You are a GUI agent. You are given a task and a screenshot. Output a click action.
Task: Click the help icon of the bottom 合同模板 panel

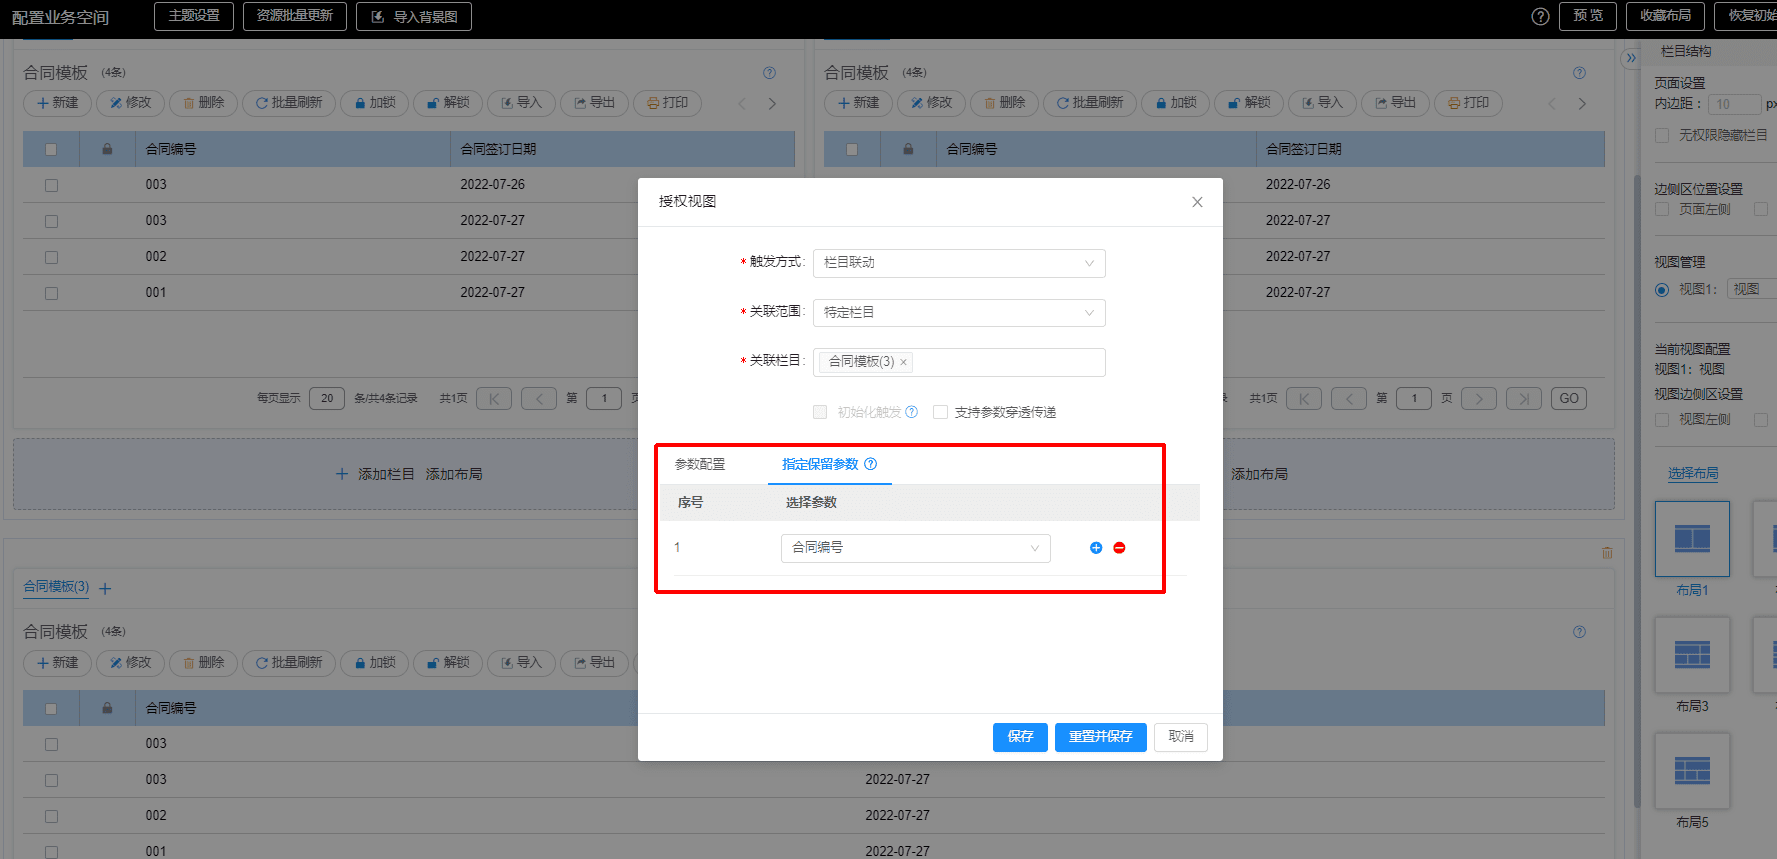1579,632
